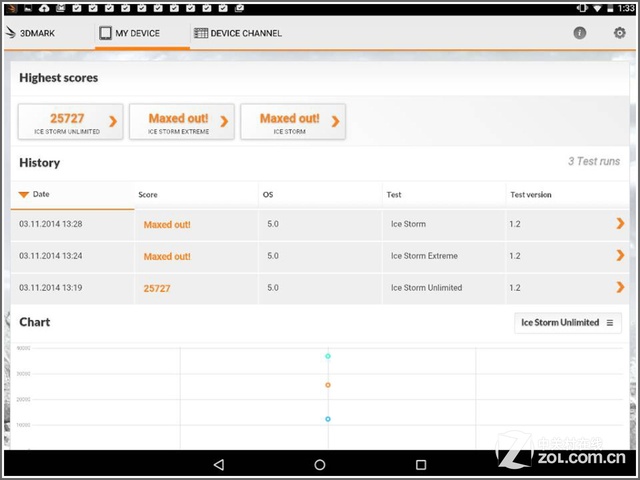Click arrow on the ICE STORM card
The height and width of the screenshot is (480, 640).
click(336, 121)
